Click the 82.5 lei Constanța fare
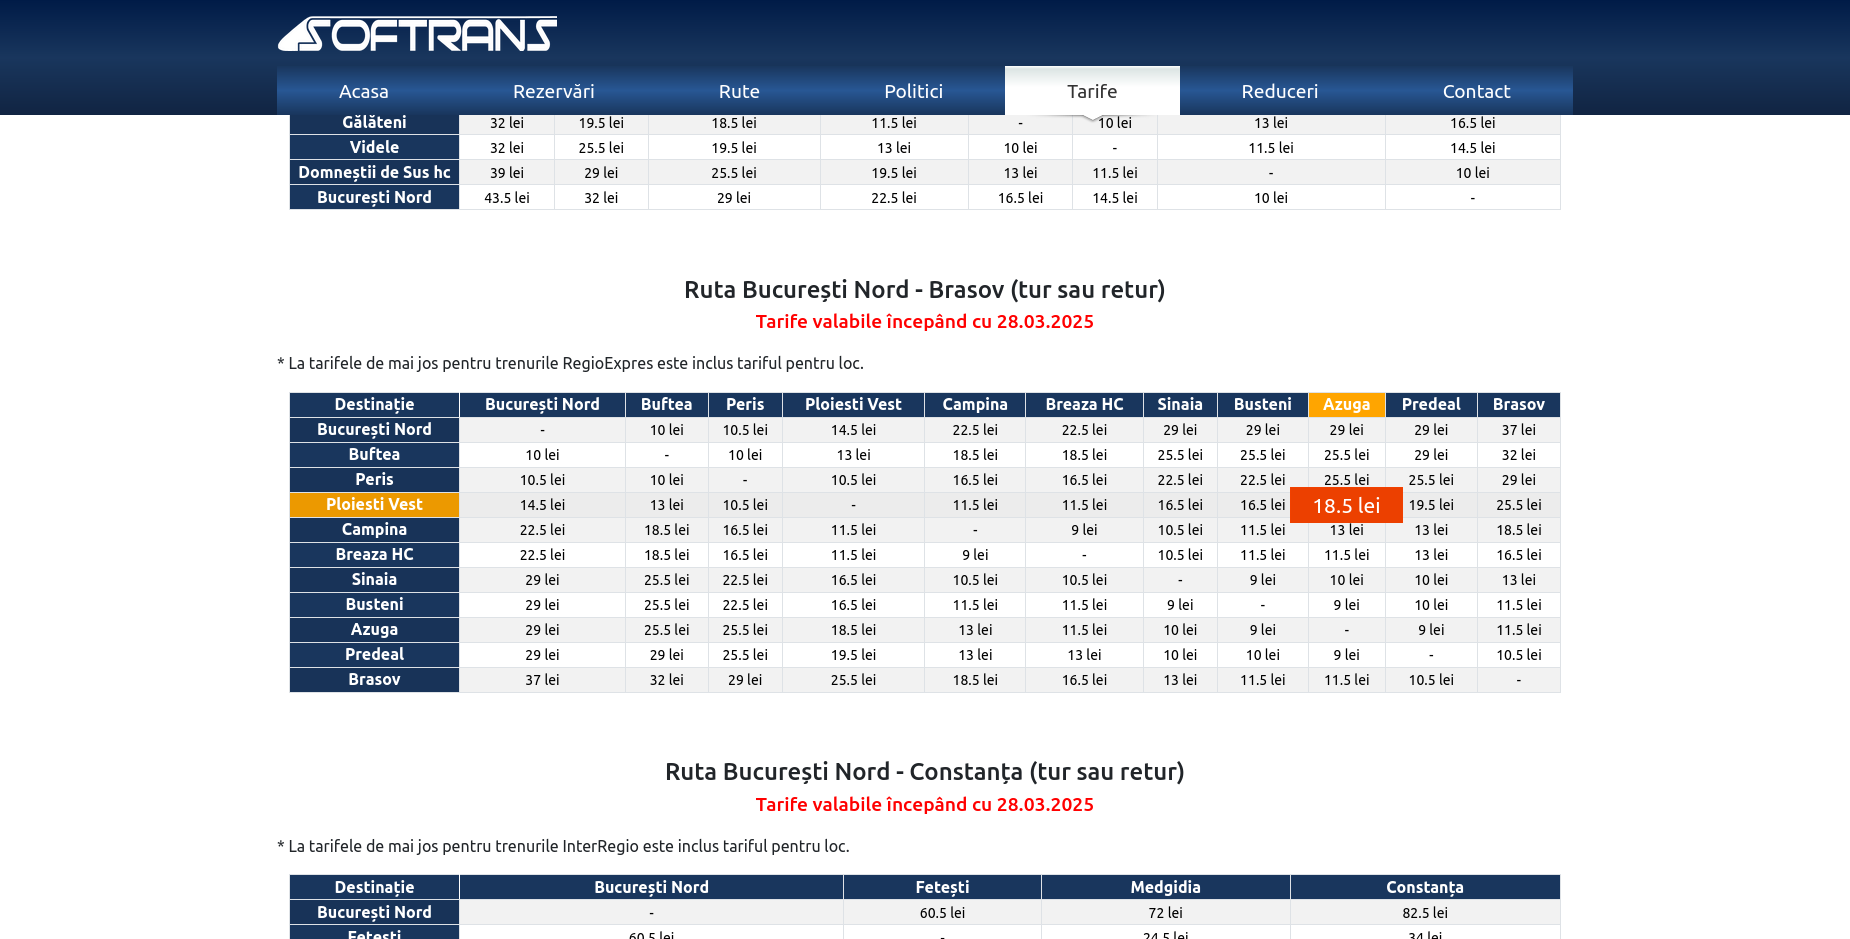 click(1424, 912)
